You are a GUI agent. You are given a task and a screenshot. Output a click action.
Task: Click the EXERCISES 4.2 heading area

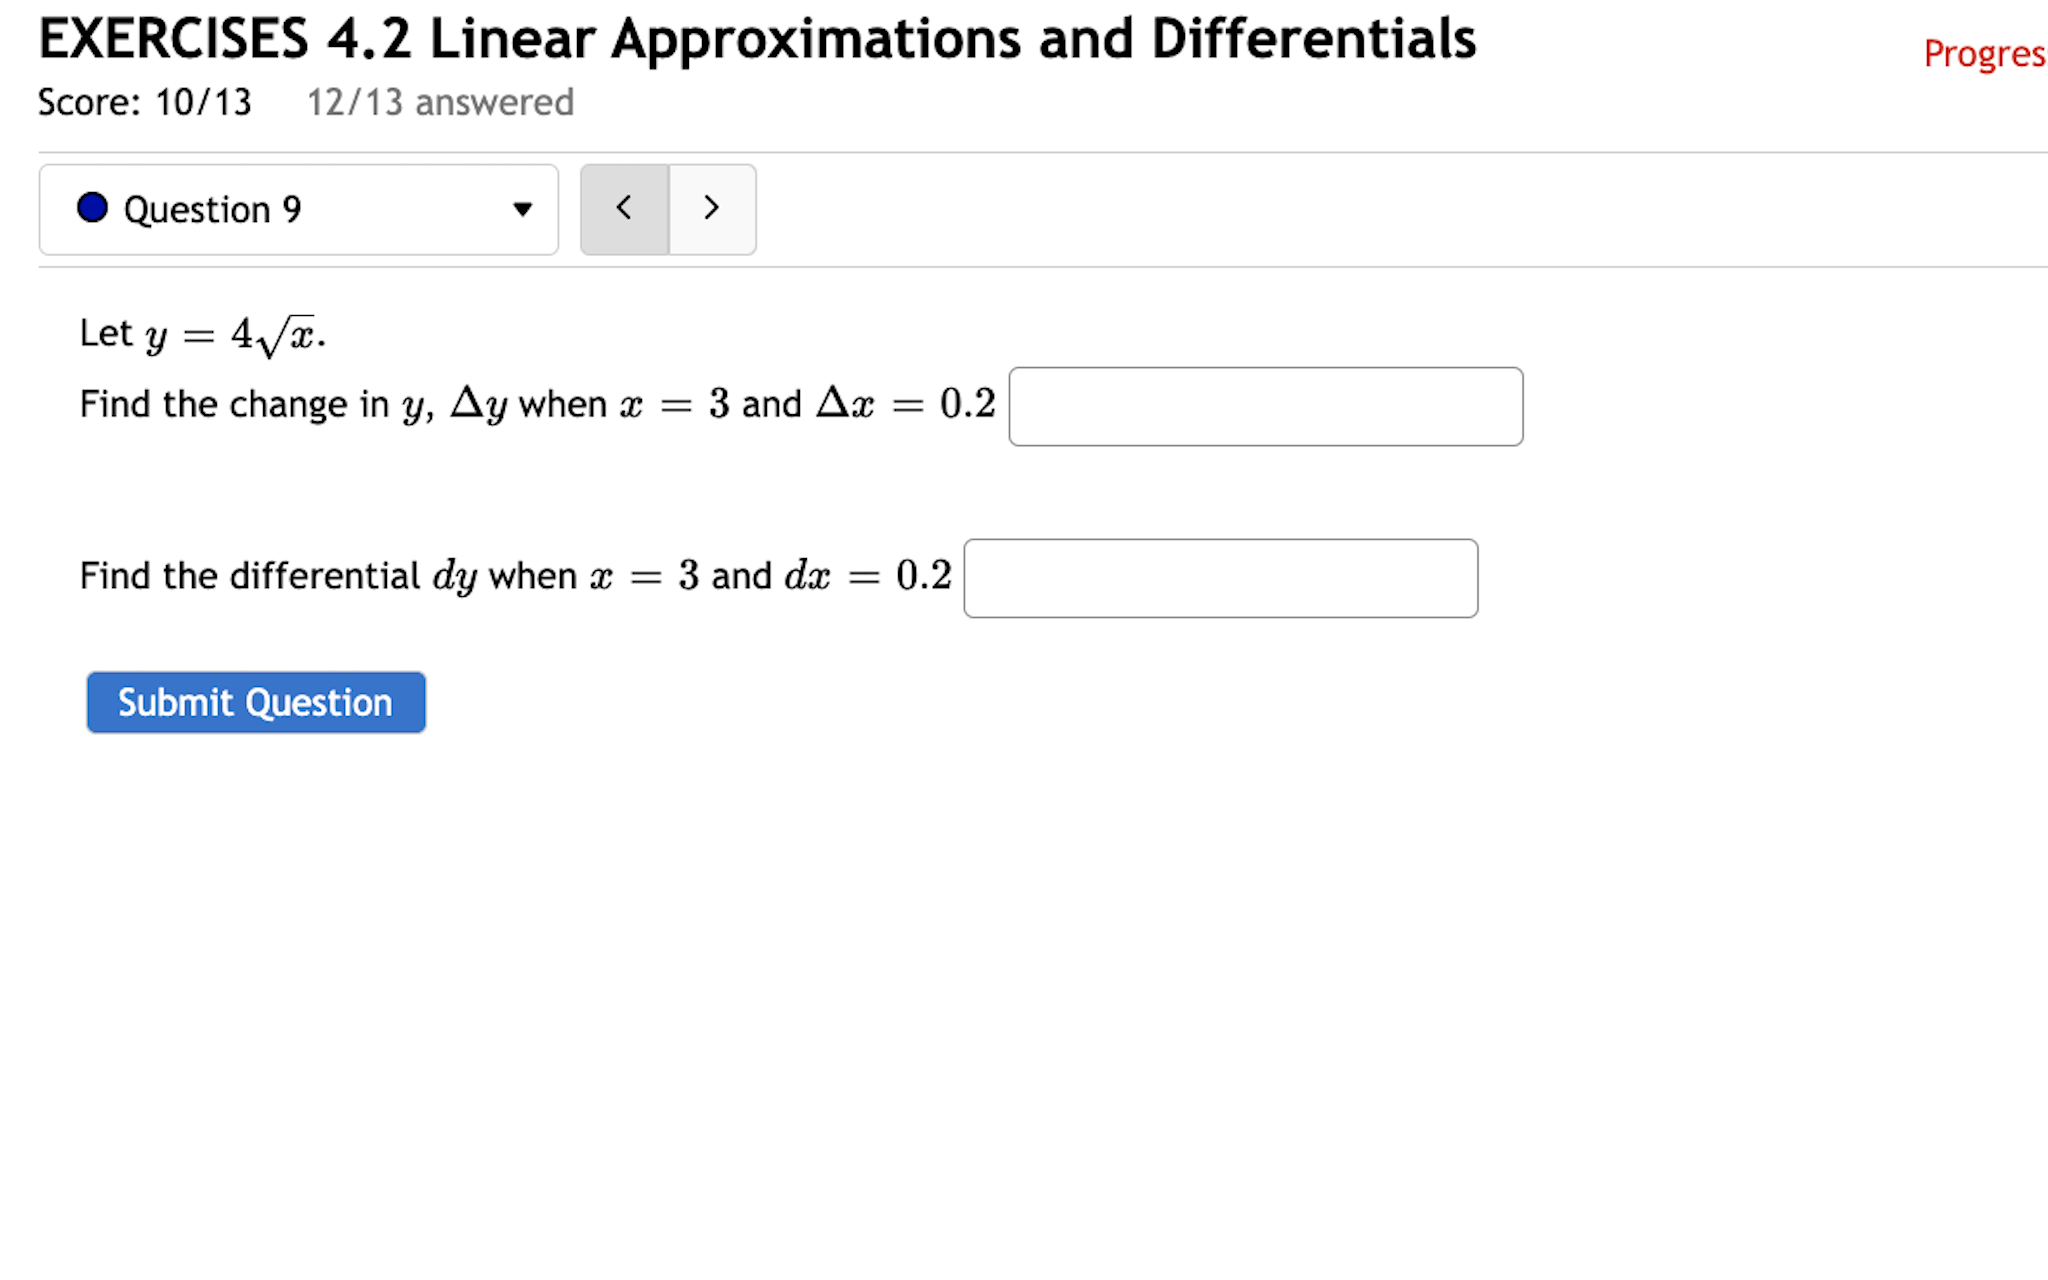(758, 38)
